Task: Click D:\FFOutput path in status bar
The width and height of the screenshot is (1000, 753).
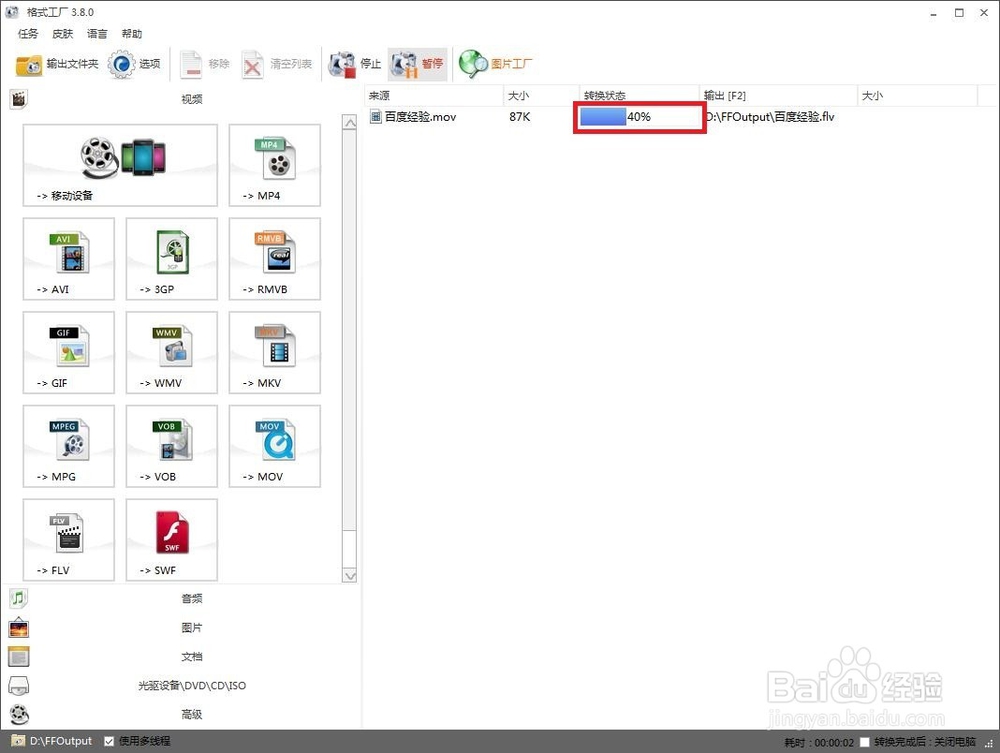Action: click(61, 741)
